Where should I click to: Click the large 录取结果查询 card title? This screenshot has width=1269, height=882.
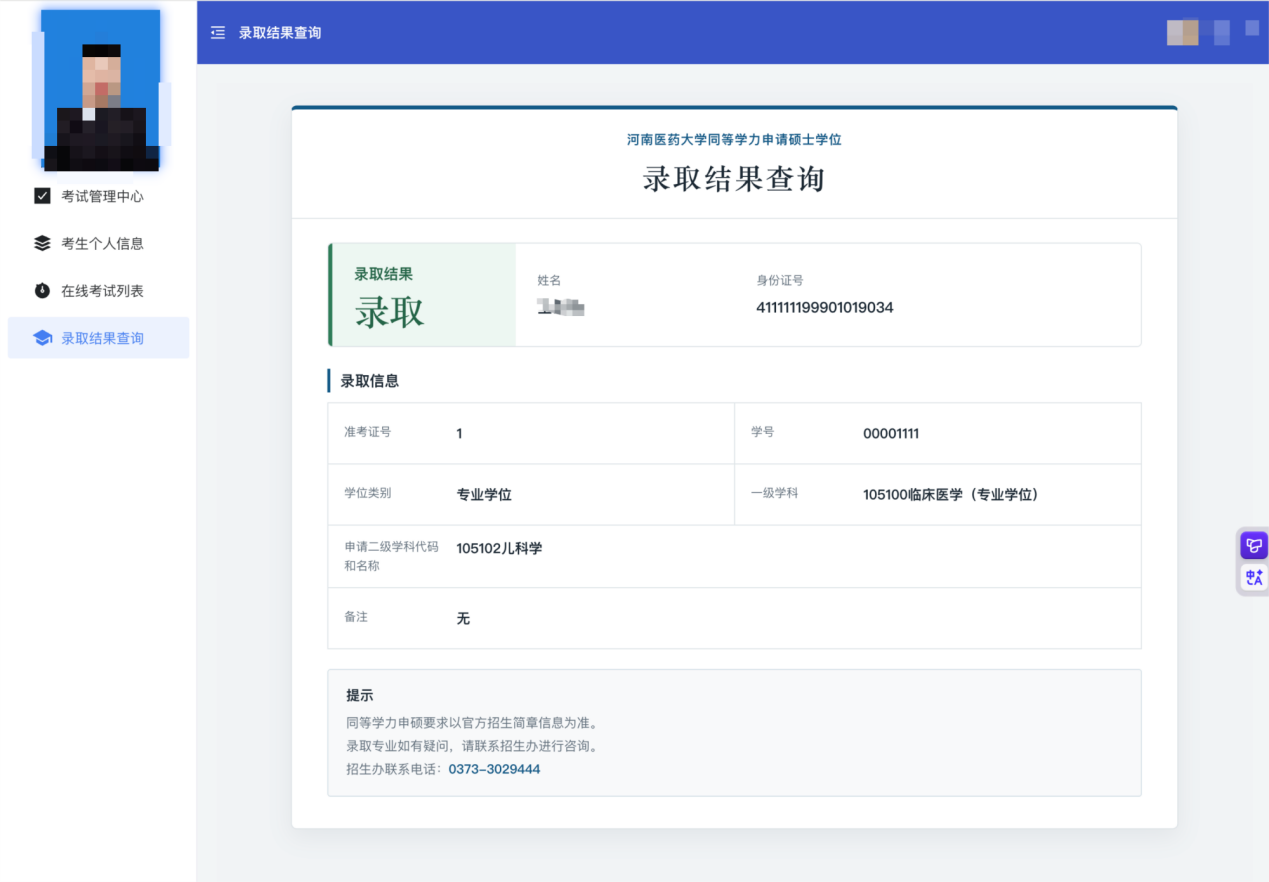[x=734, y=180]
